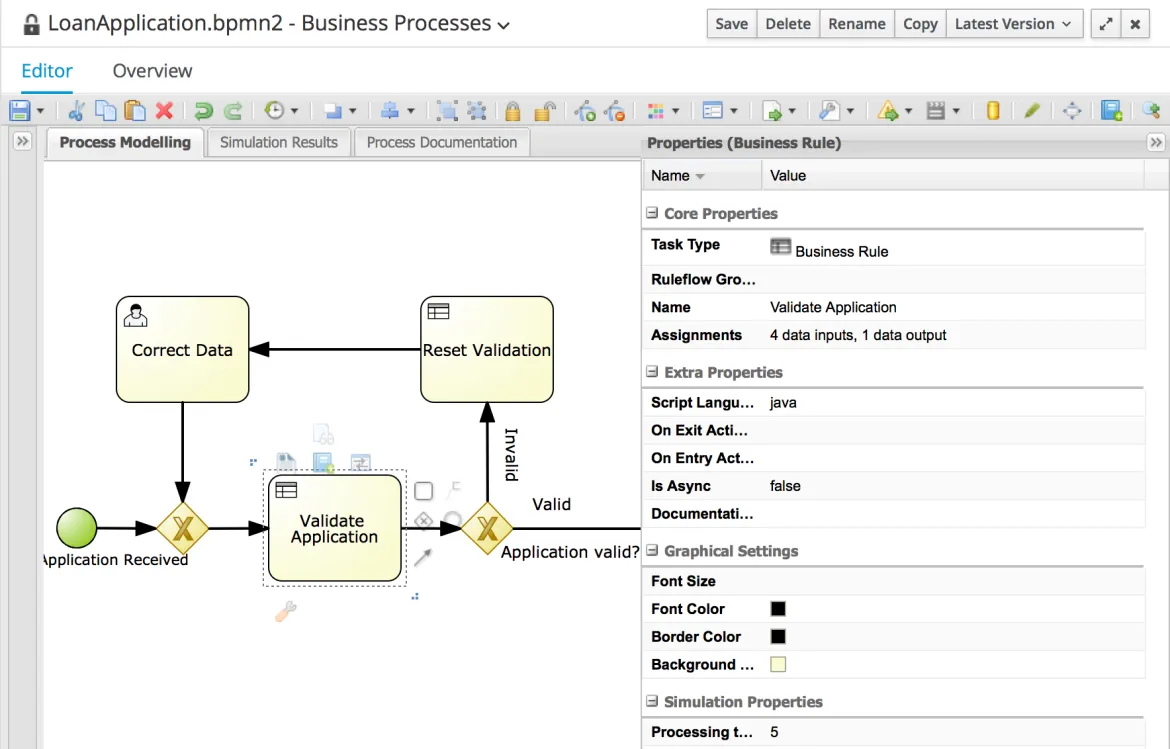
Task: Switch to the Simulation Results tab
Action: 278,142
